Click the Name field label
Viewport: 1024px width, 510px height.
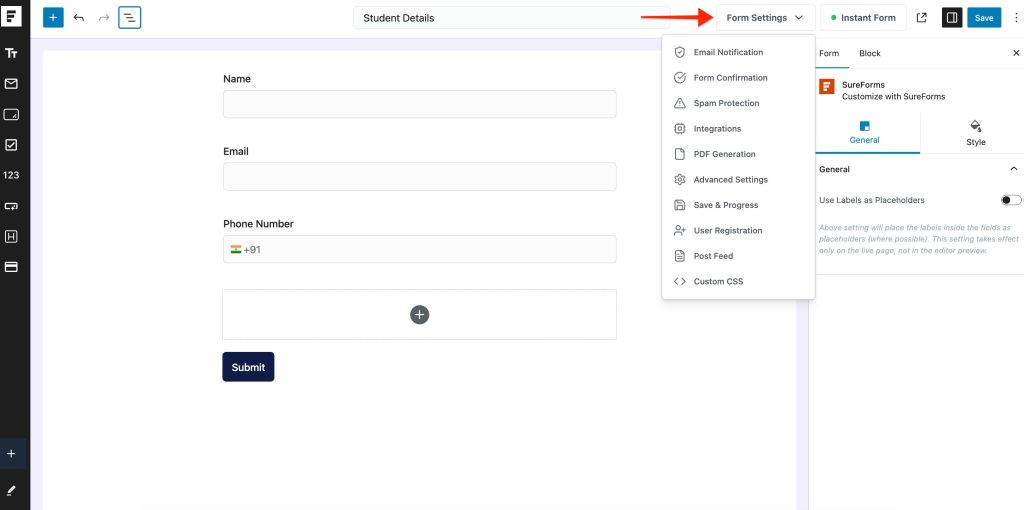pyautogui.click(x=236, y=79)
